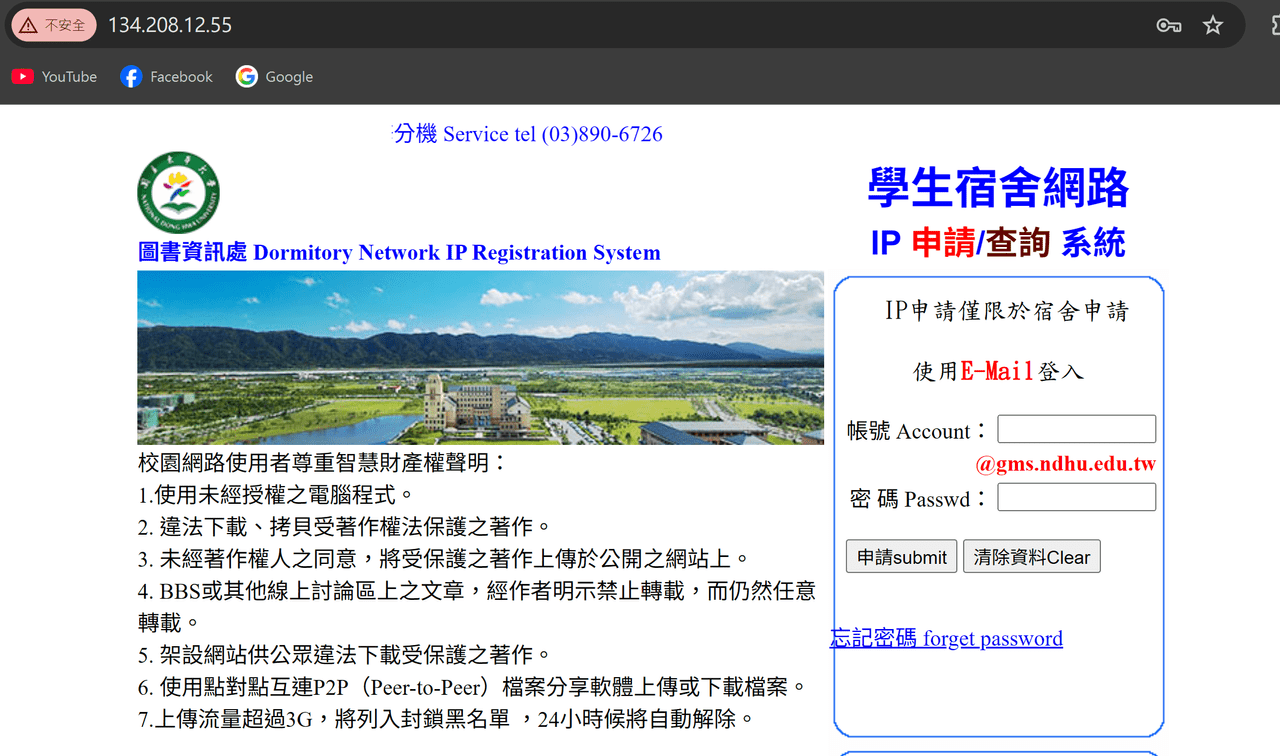Image resolution: width=1280 pixels, height=756 pixels.
Task: Click rule 5 about 架設網站供公眾違法下載
Action: (x=345, y=655)
